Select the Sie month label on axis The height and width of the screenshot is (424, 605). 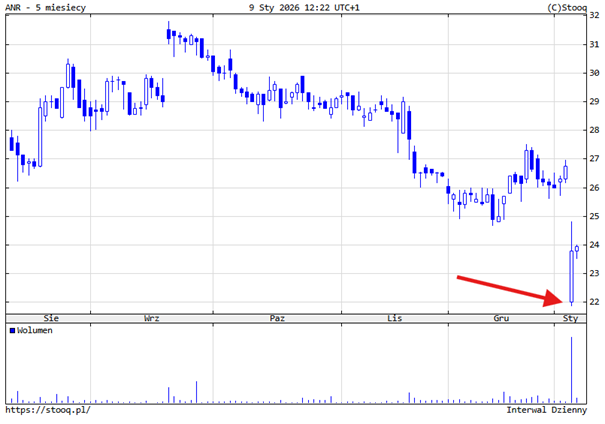pos(37,317)
